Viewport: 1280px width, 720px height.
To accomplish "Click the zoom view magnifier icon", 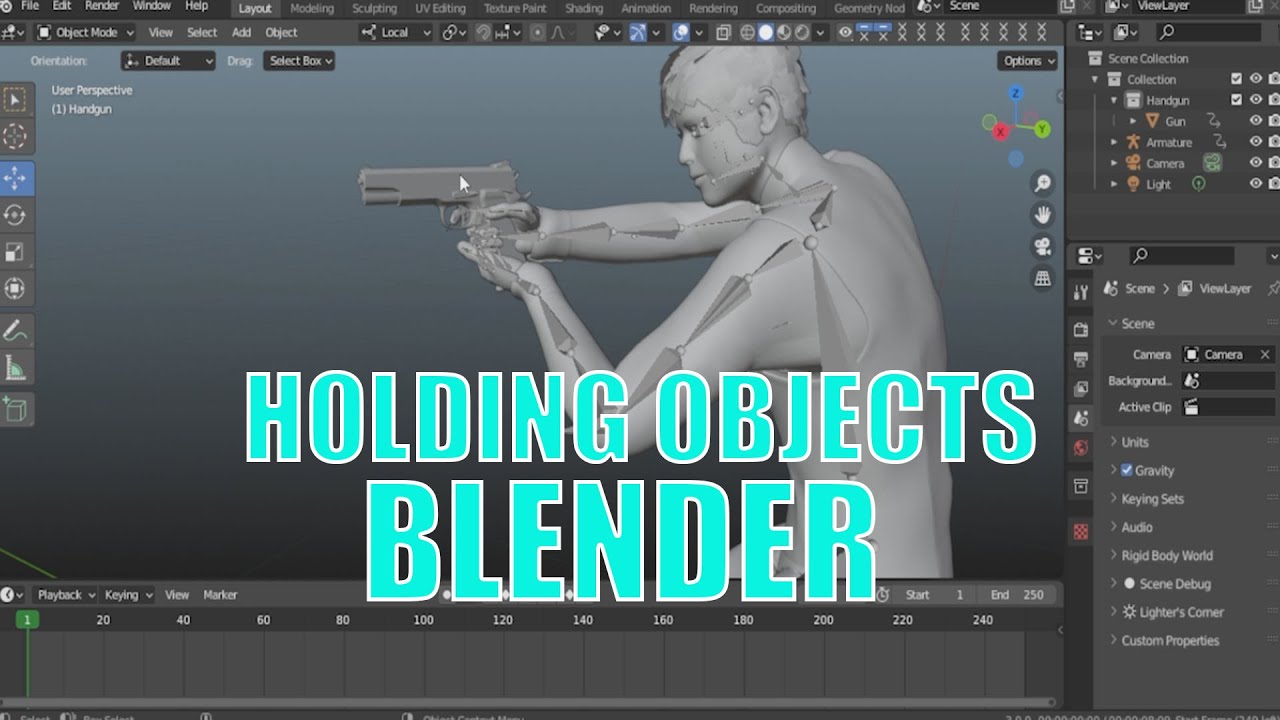I will point(1042,184).
